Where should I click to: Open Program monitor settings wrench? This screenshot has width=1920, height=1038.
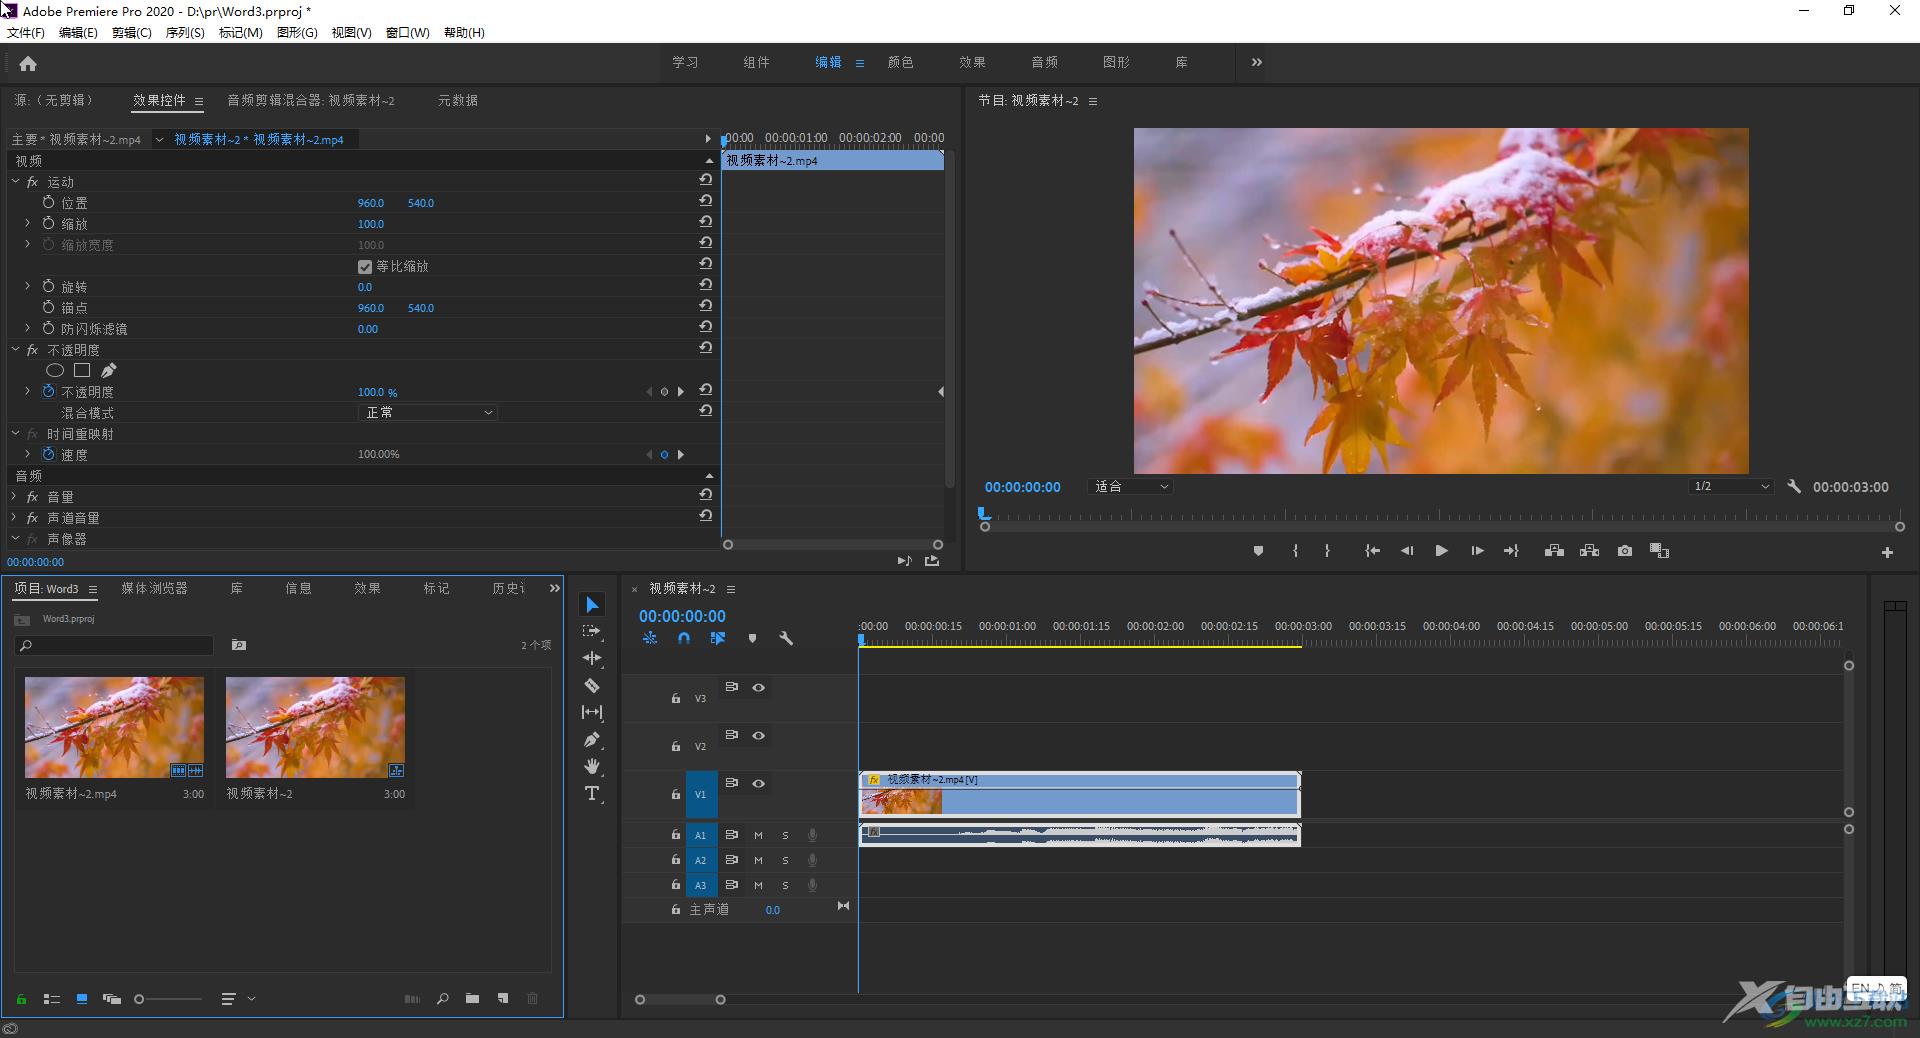tap(1794, 487)
